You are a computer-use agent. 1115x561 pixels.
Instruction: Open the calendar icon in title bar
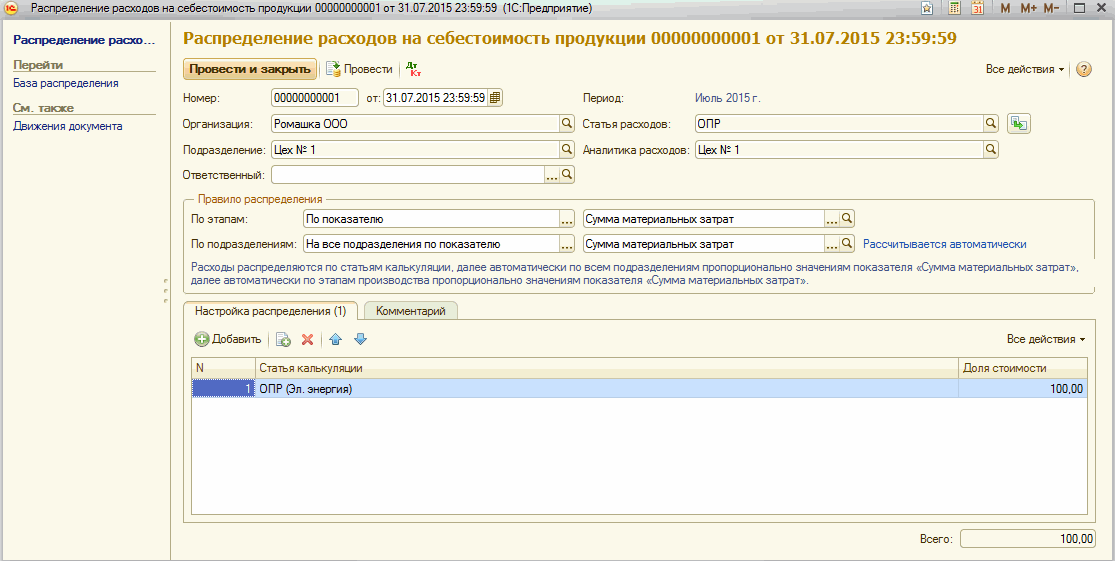pyautogui.click(x=978, y=8)
